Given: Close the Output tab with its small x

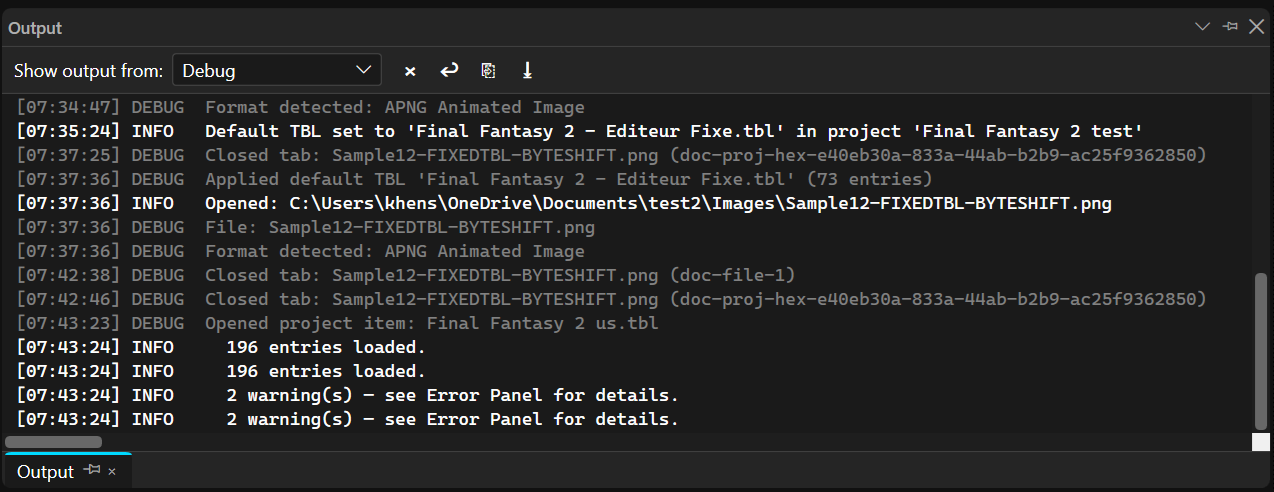Looking at the screenshot, I should pyautogui.click(x=112, y=472).
